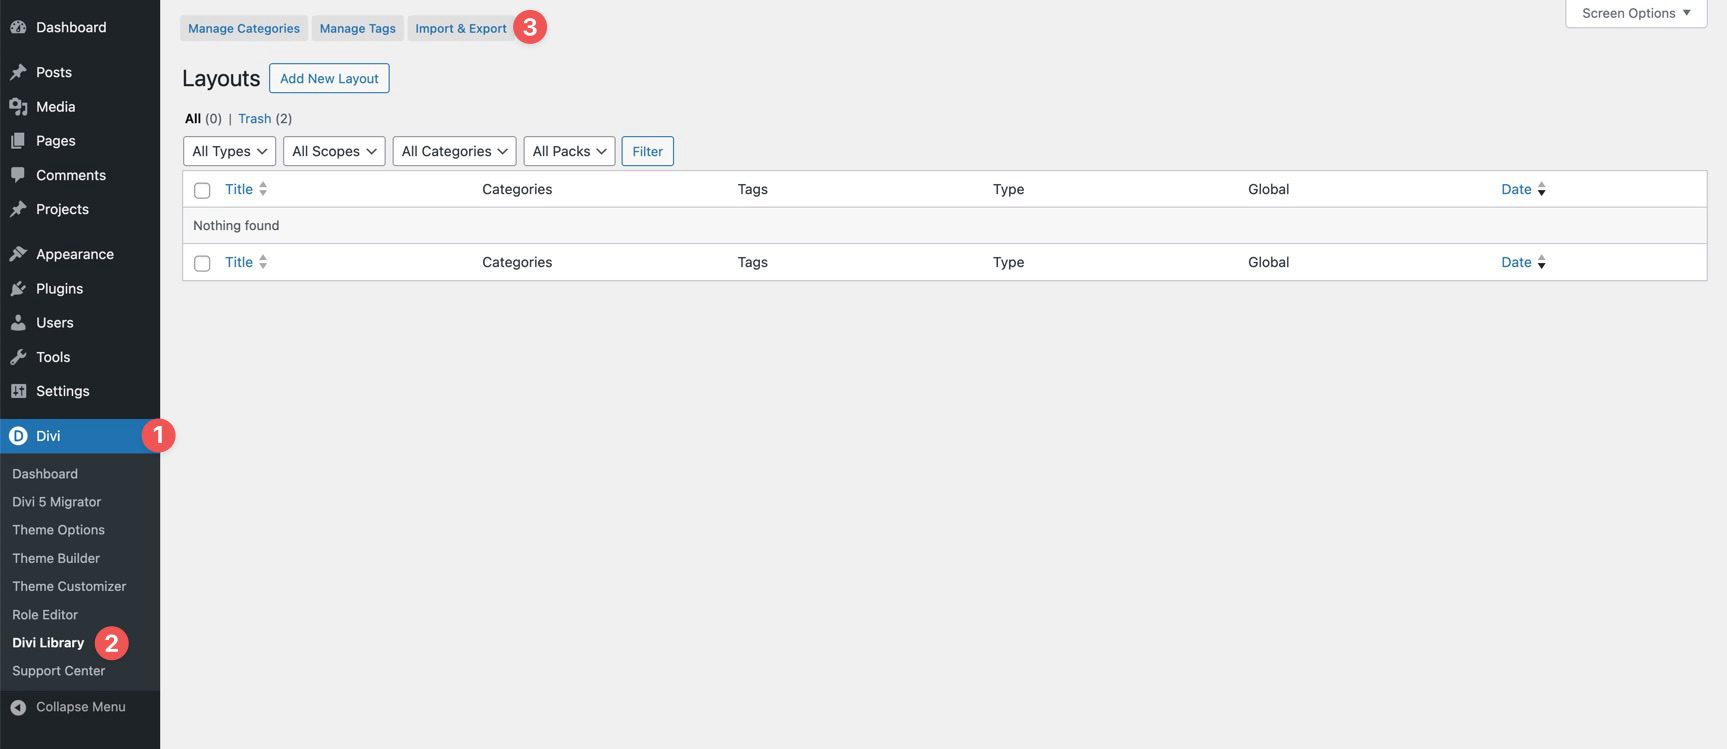Click sort arrows beside footer Date
Screen dimensions: 1727x749
(x=1541, y=262)
